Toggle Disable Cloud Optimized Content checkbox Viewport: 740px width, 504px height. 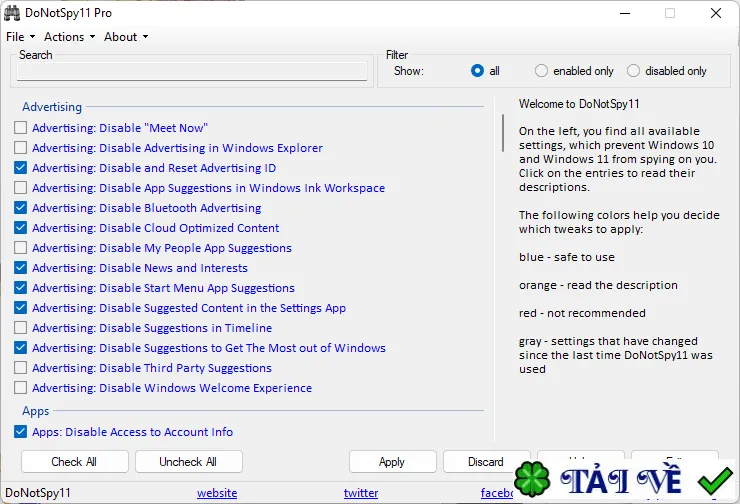[x=20, y=227]
